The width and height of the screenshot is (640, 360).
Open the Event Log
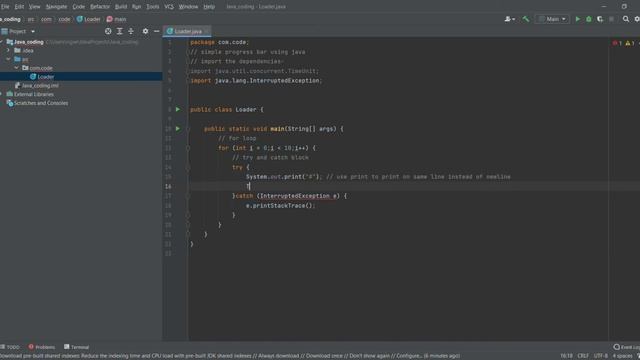coord(627,347)
